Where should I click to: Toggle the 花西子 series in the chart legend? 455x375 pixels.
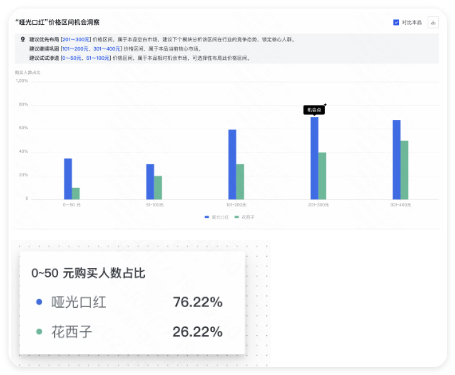tap(244, 217)
